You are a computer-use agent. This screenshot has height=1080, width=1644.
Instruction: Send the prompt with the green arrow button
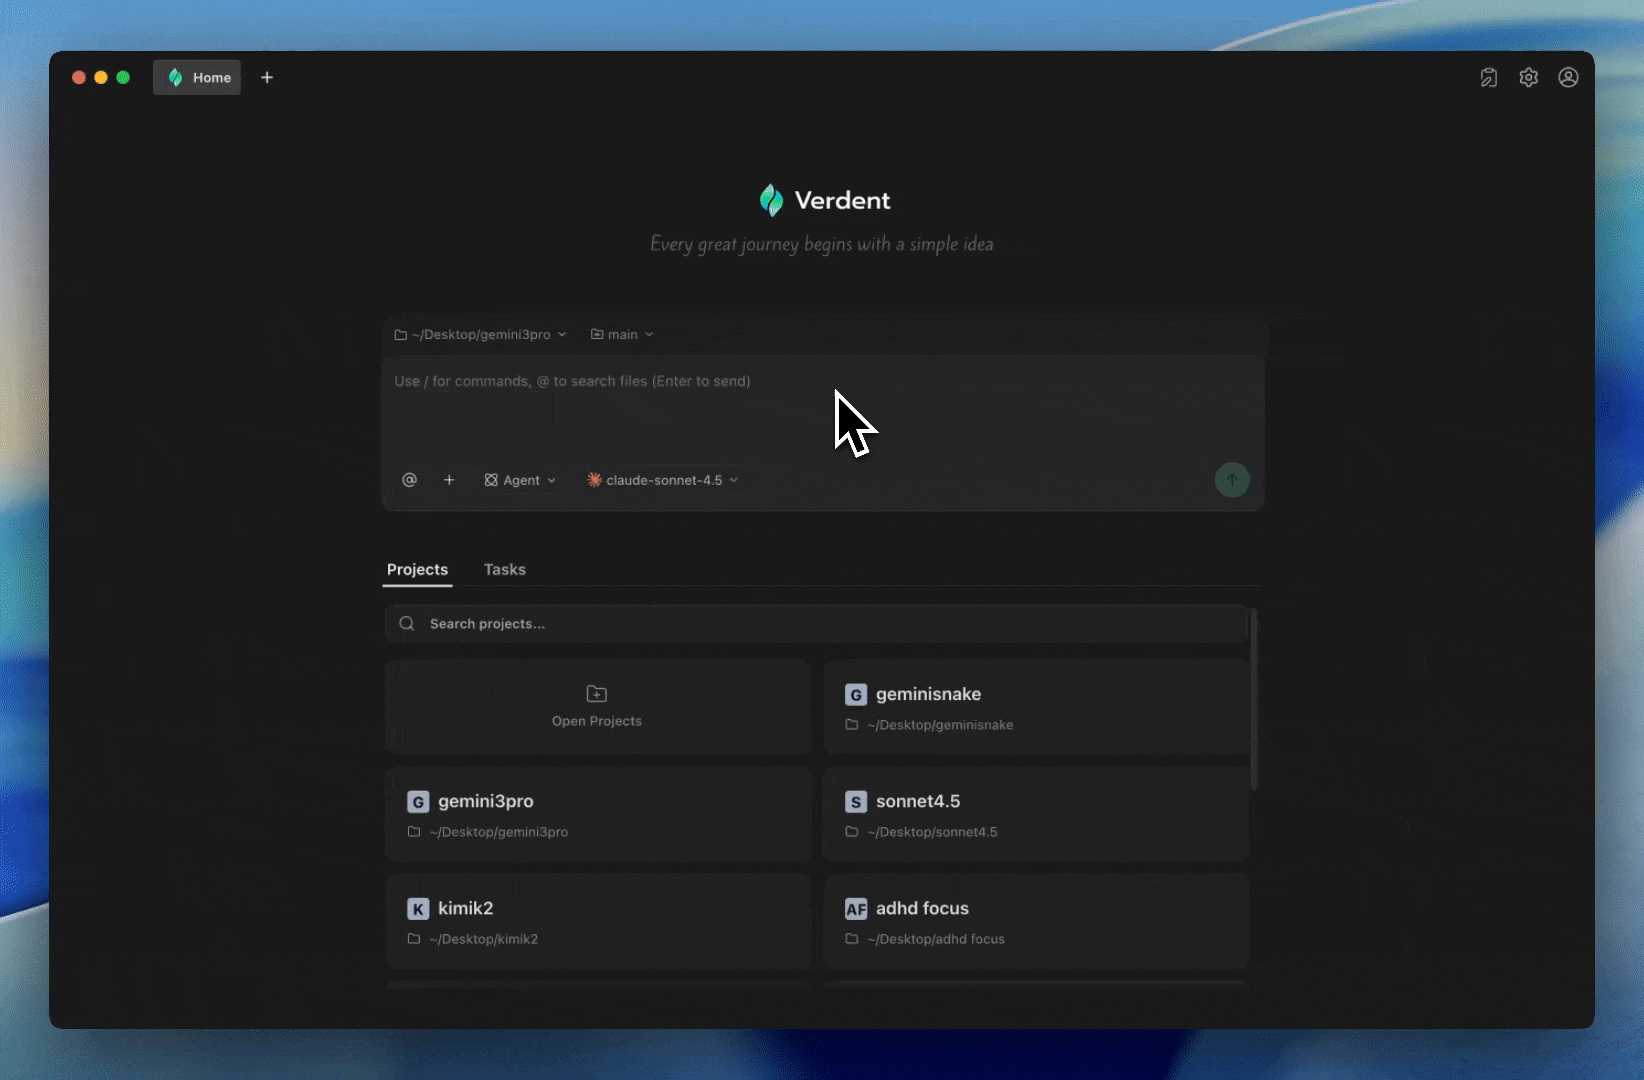(x=1232, y=480)
